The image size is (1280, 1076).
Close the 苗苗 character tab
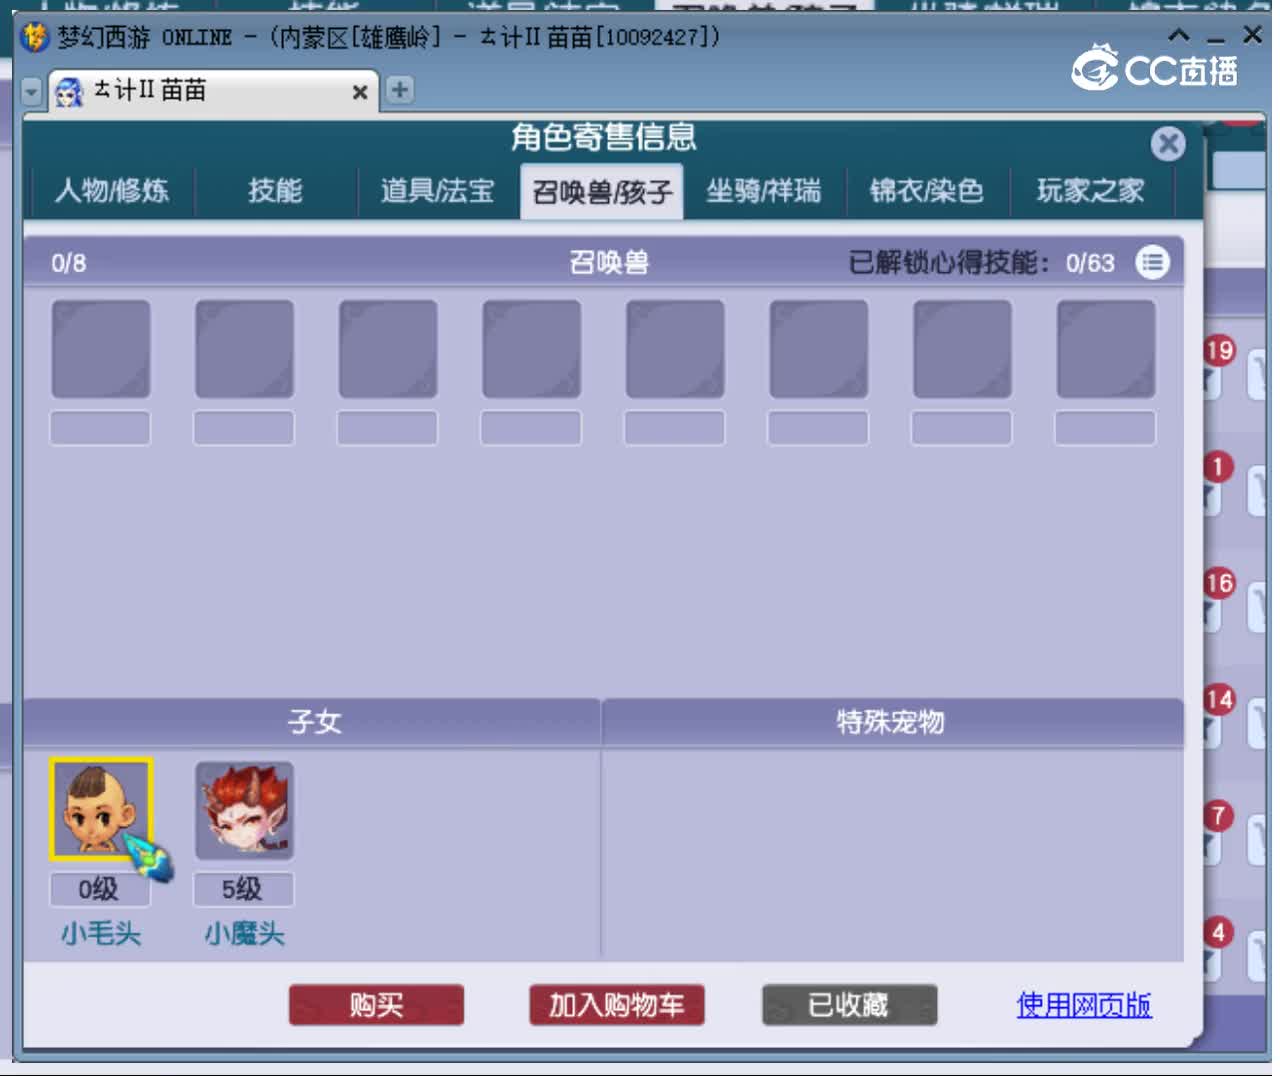(x=360, y=92)
